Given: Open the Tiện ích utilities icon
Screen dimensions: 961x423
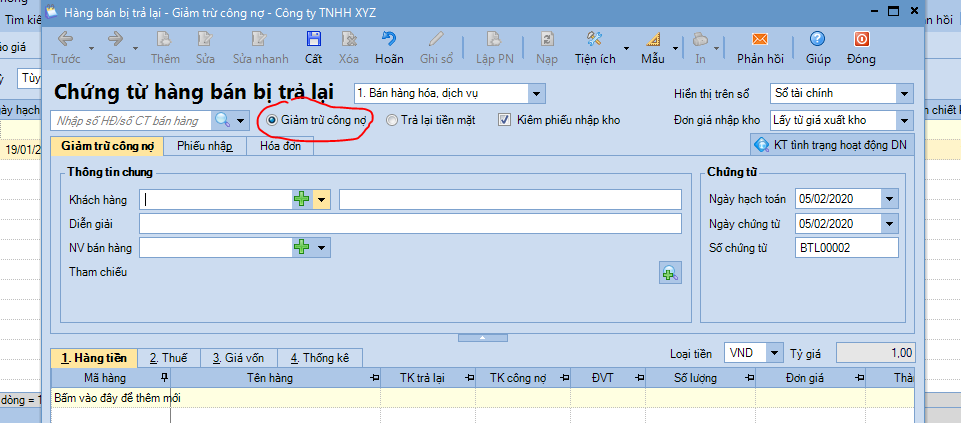Looking at the screenshot, I should click(594, 39).
